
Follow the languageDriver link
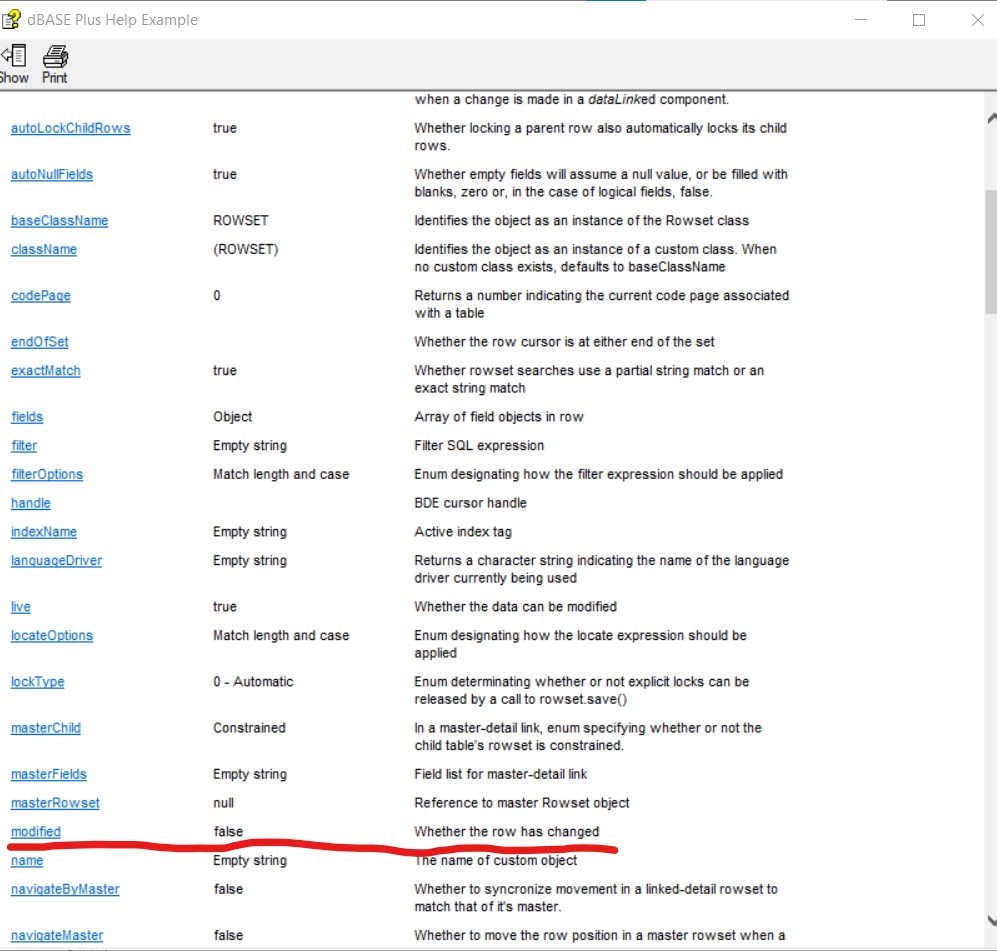pos(56,560)
